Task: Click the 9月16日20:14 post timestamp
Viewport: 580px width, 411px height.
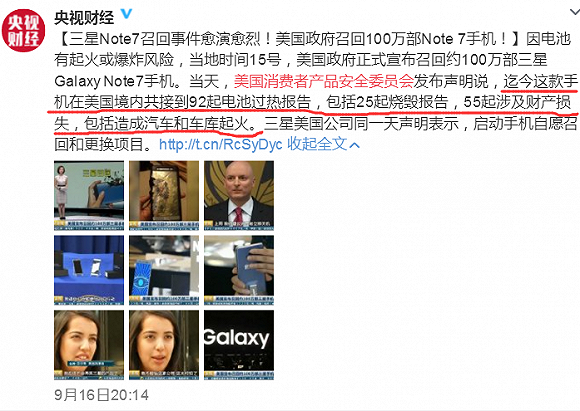Action: [x=101, y=395]
